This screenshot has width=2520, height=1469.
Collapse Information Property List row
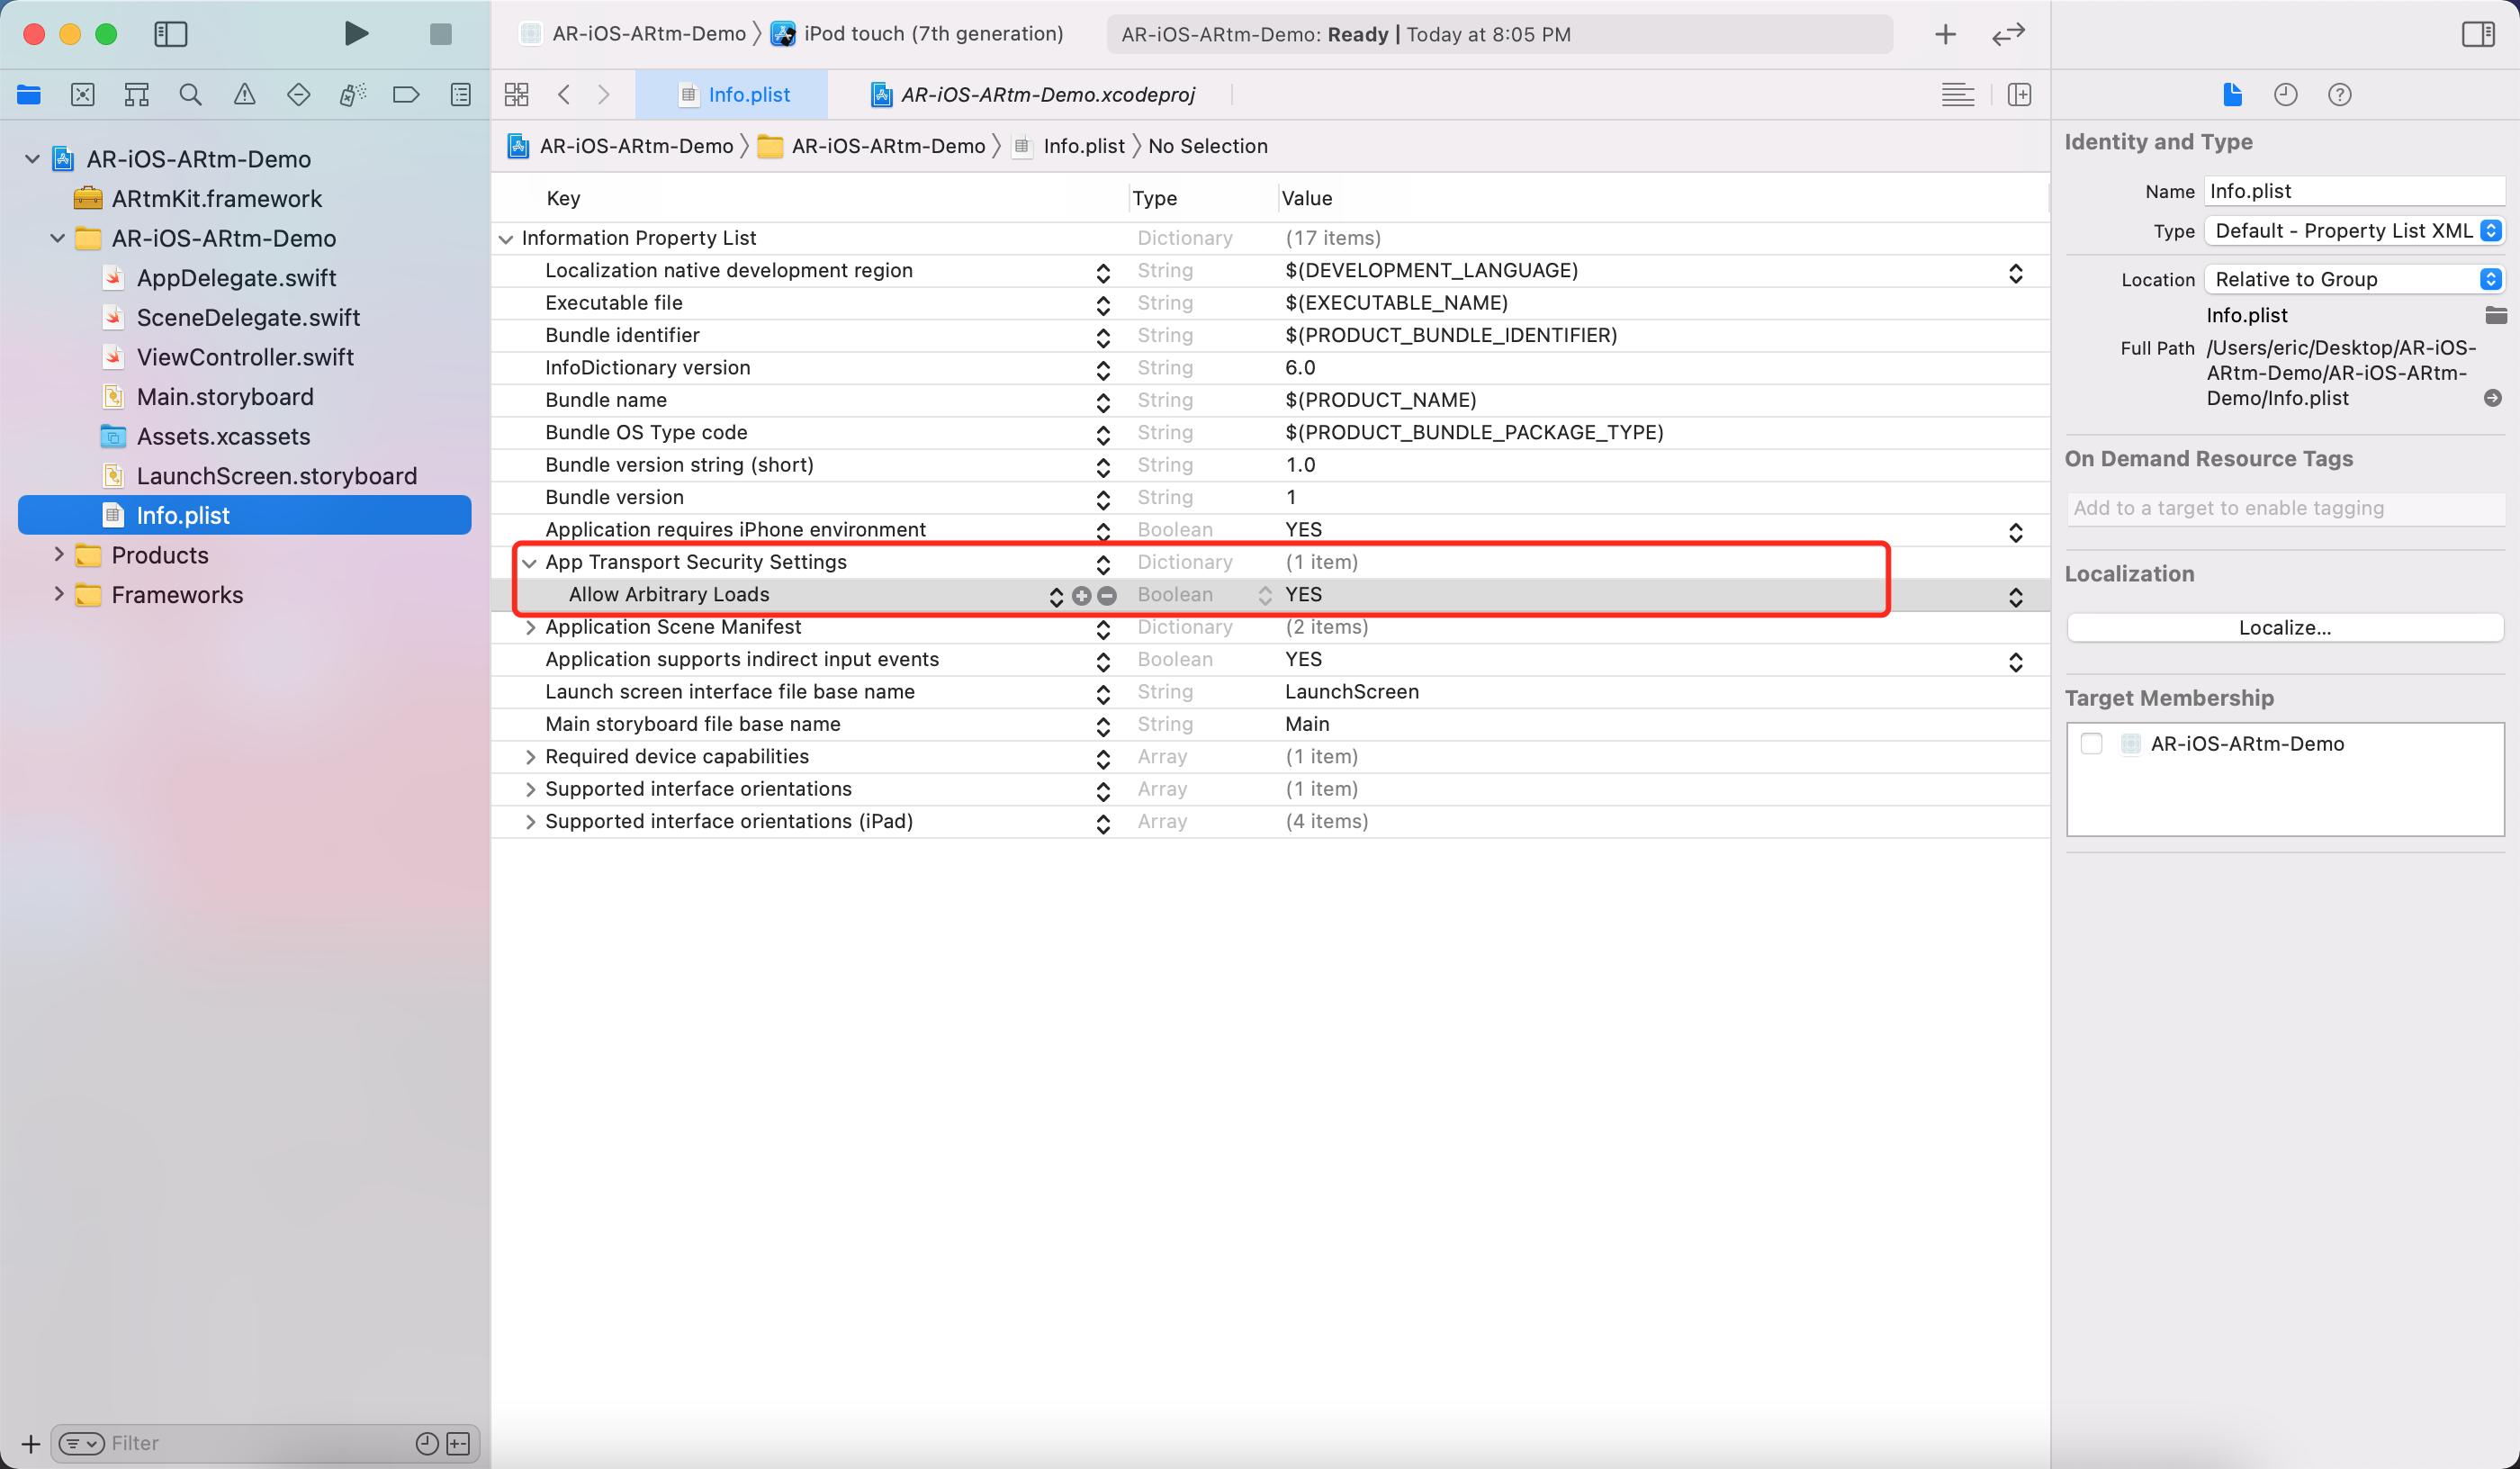[x=506, y=238]
